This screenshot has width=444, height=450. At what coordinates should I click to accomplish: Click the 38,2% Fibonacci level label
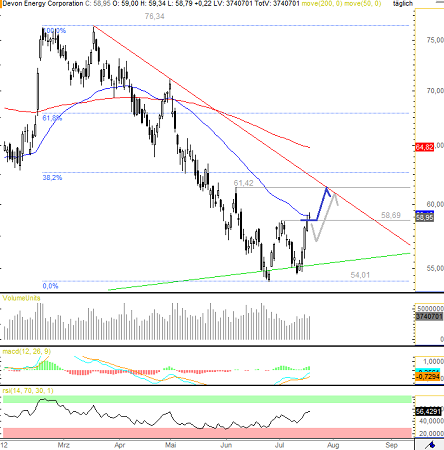(52, 178)
